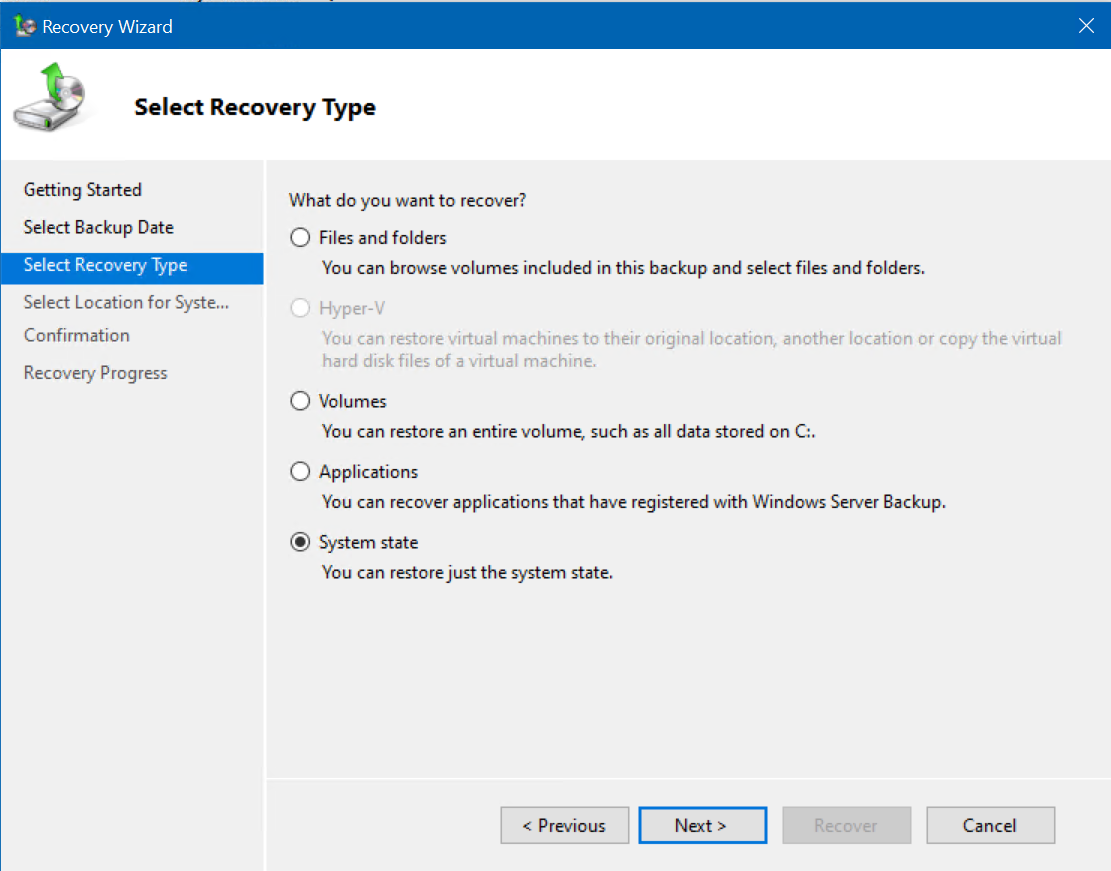Click the Select Recovery Type heading text
Image resolution: width=1111 pixels, height=871 pixels.
click(254, 107)
